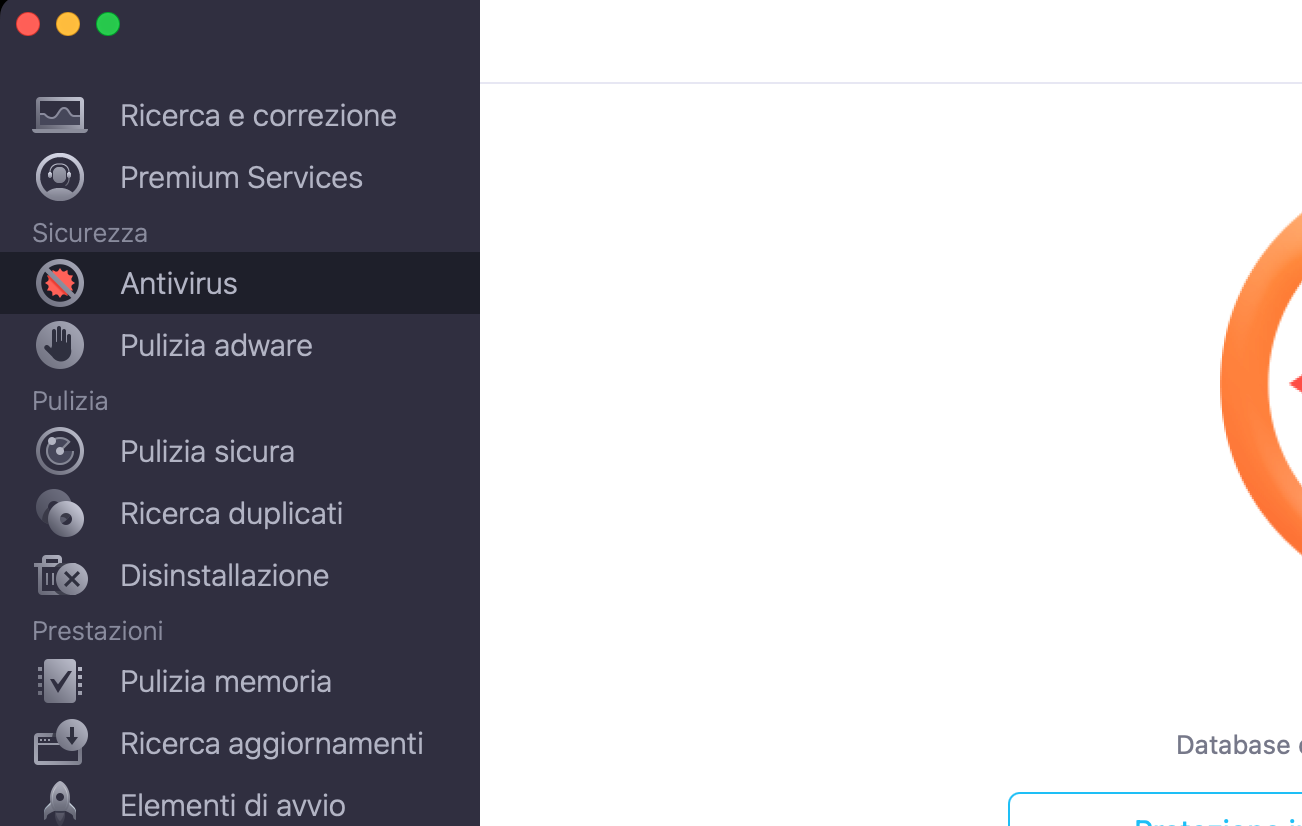1302x826 pixels.
Task: Select Pulizia memoria under Prestazioni
Action: 226,681
